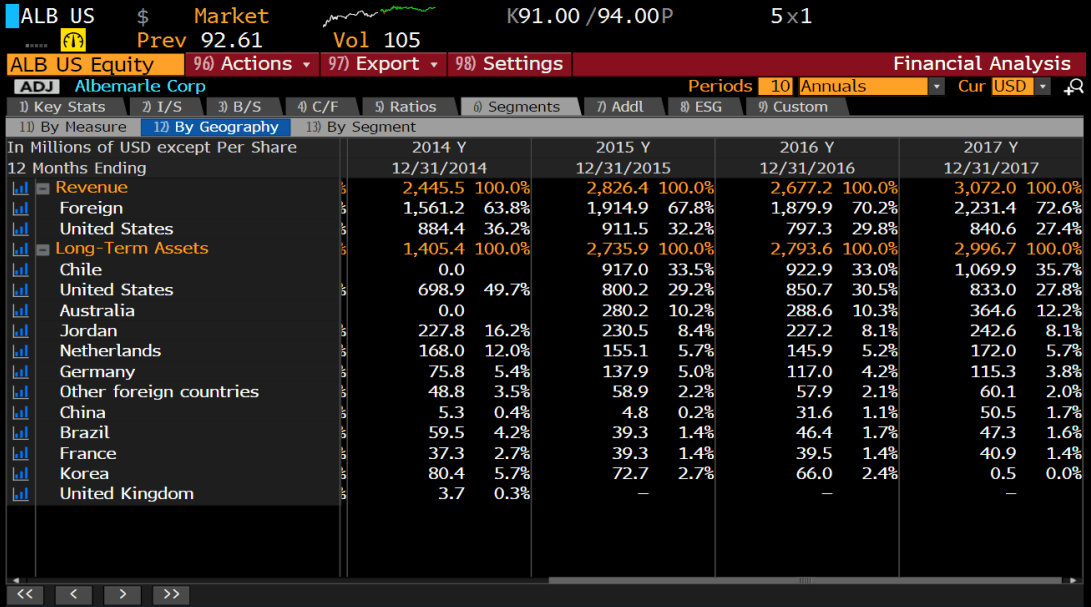Jump to first periods with double-left arrow

point(25,595)
